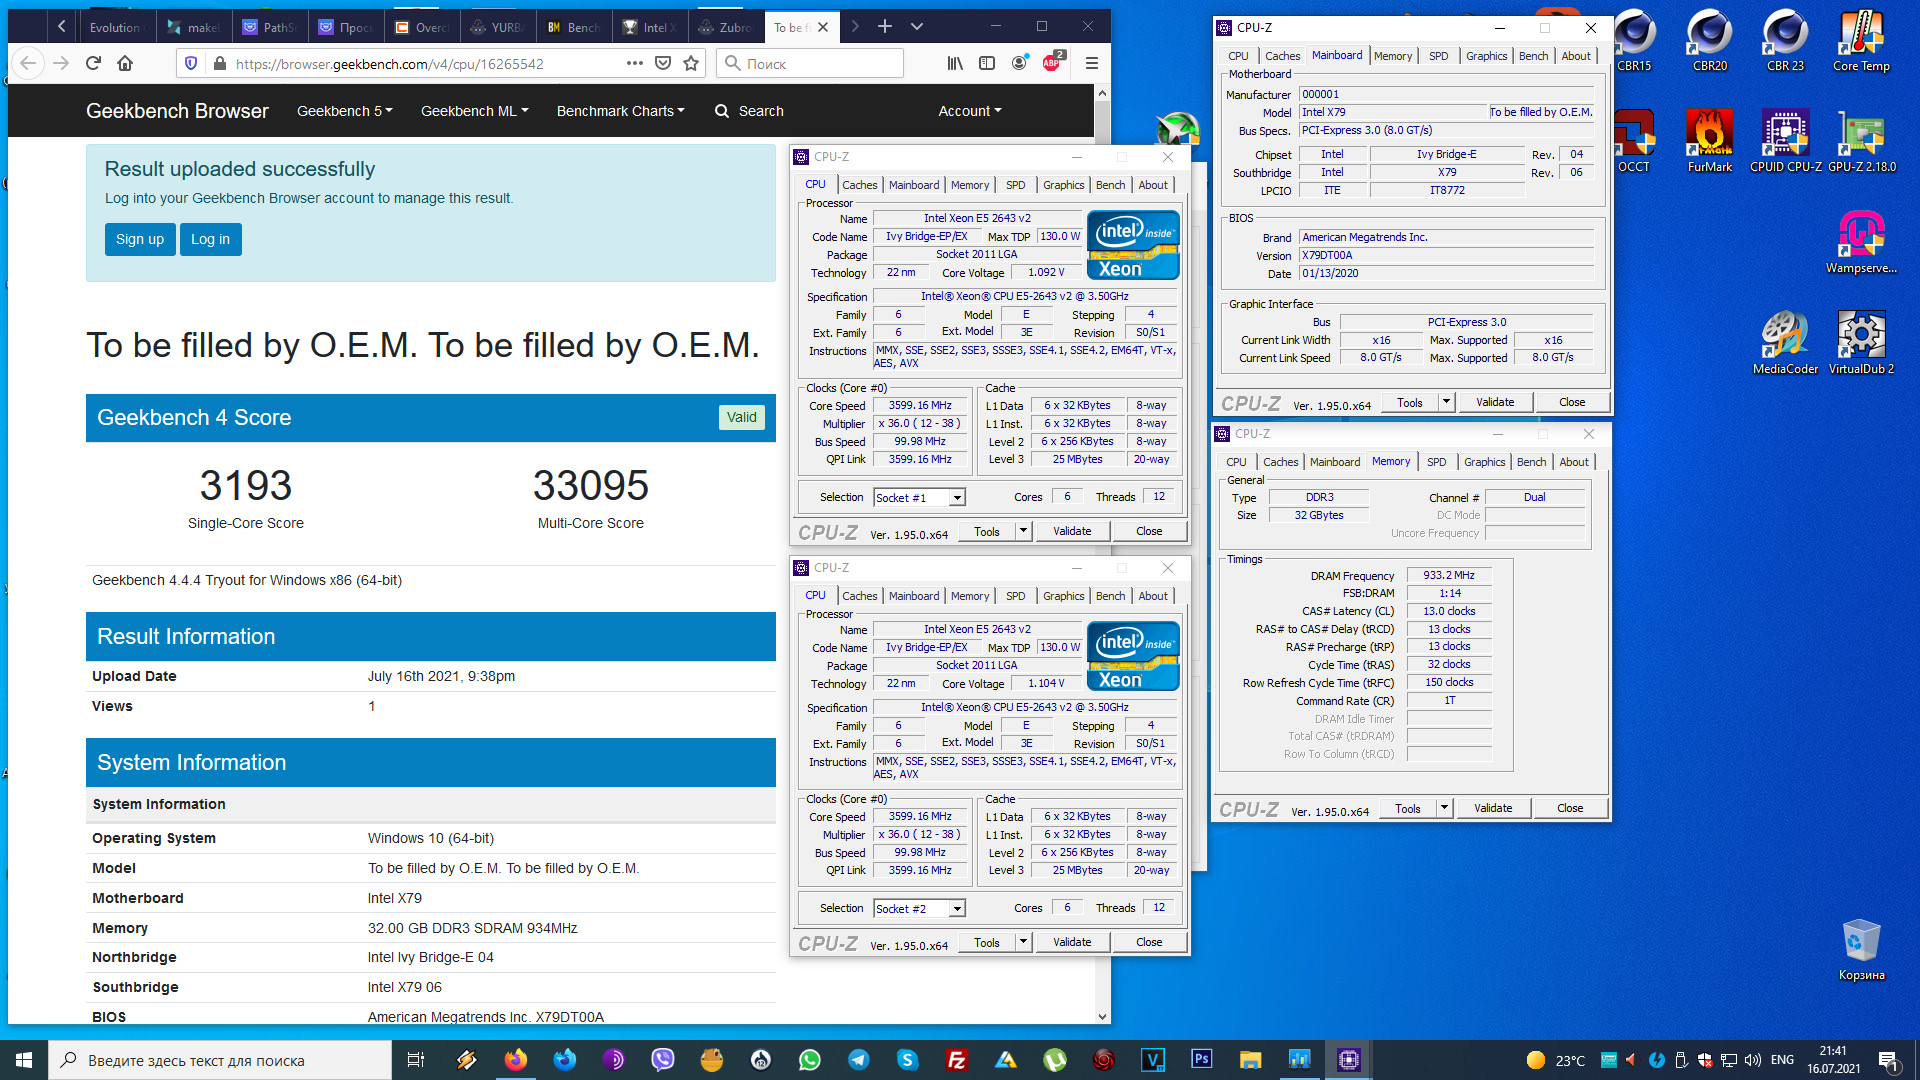1920x1080 pixels.
Task: Click Validate in Mainboard CPU-Z window
Action: pos(1495,402)
